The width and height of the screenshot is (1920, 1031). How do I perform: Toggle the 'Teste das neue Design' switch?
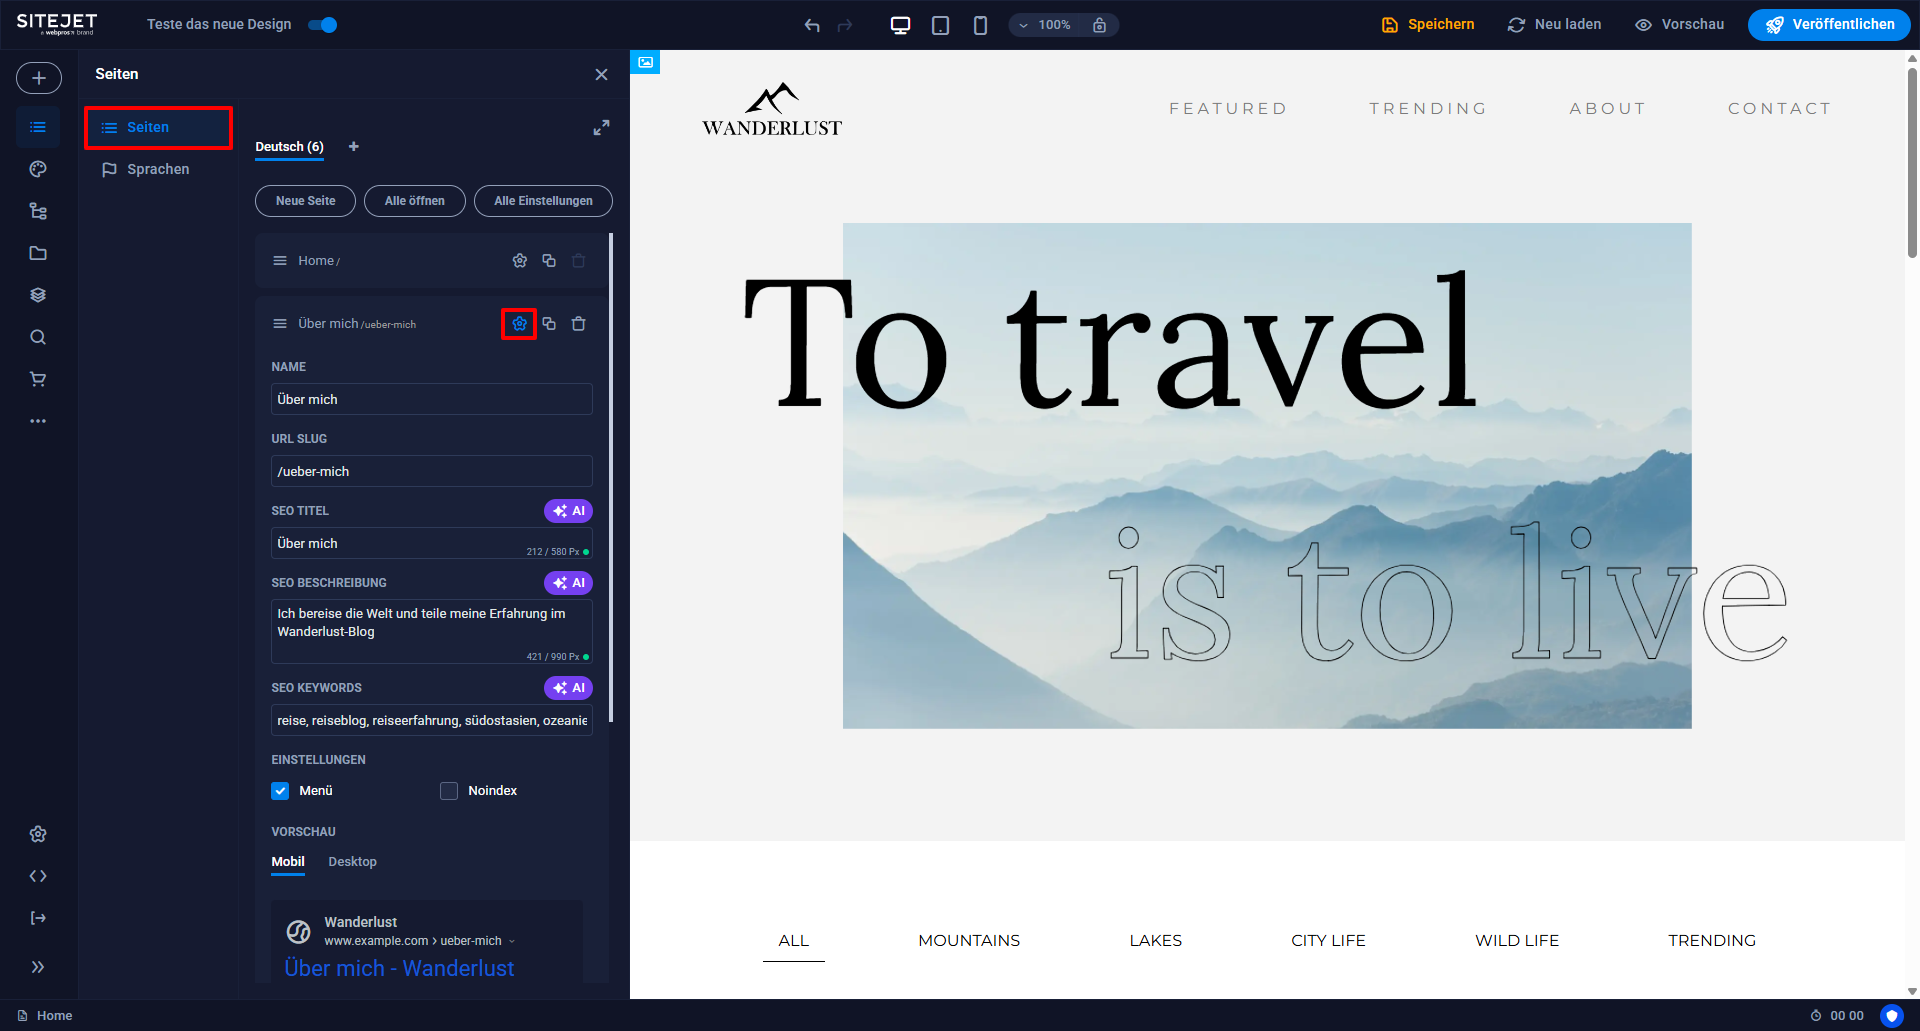322,25
